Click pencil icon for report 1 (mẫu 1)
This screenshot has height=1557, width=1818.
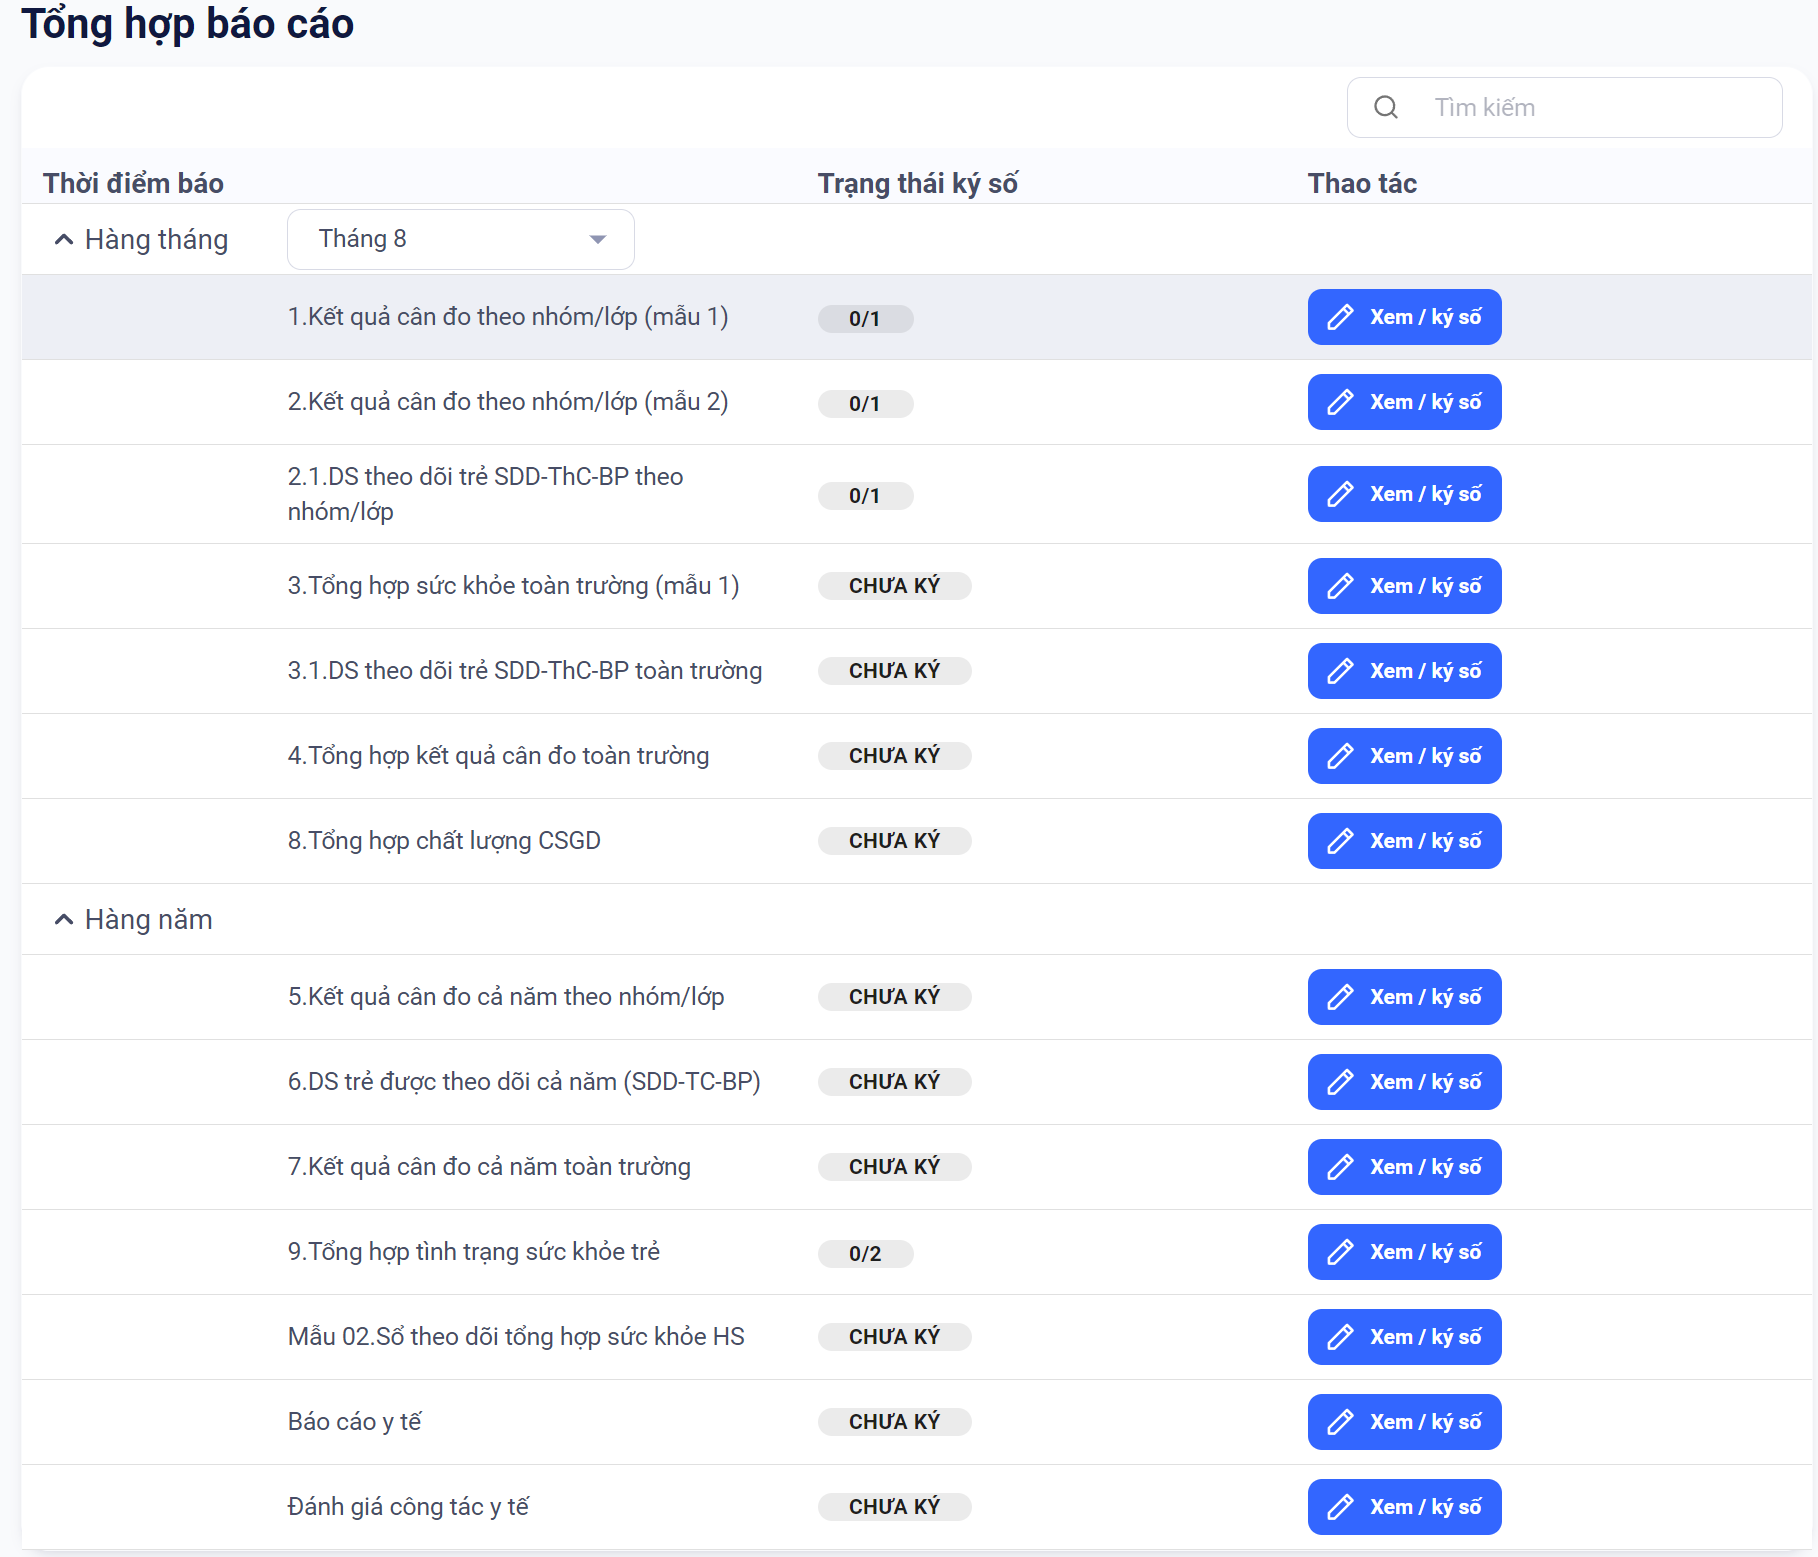pos(1340,317)
